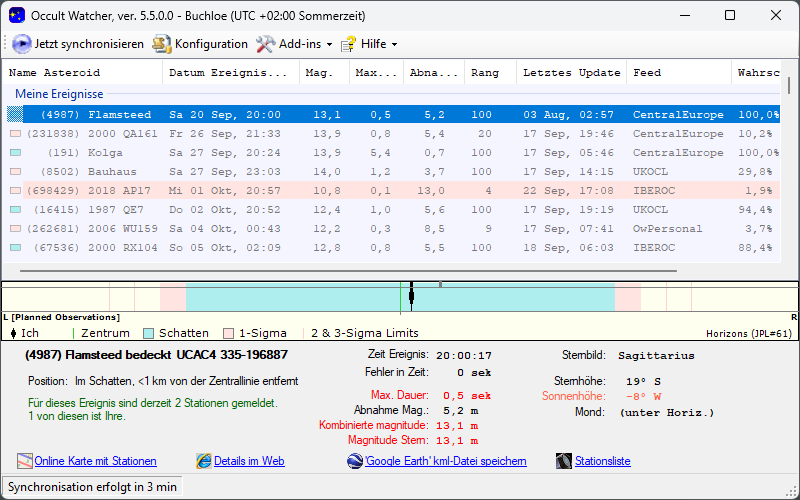The image size is (800, 500).
Task: Click the status flag of event Kolga
Action: [x=15, y=153]
